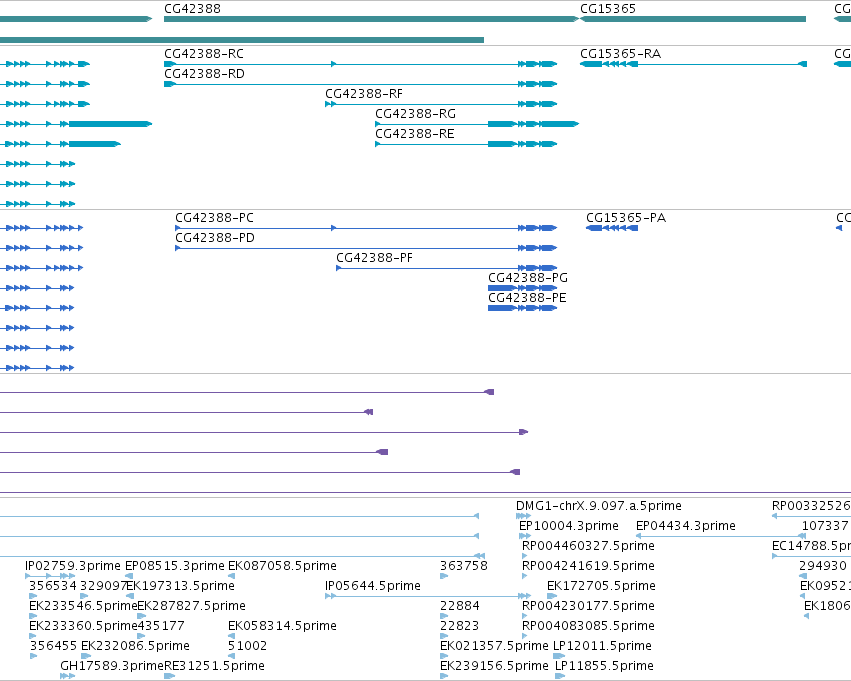Viewport: 851px width, 681px height.
Task: Click protein CG42388-PF label
Action: click(374, 258)
